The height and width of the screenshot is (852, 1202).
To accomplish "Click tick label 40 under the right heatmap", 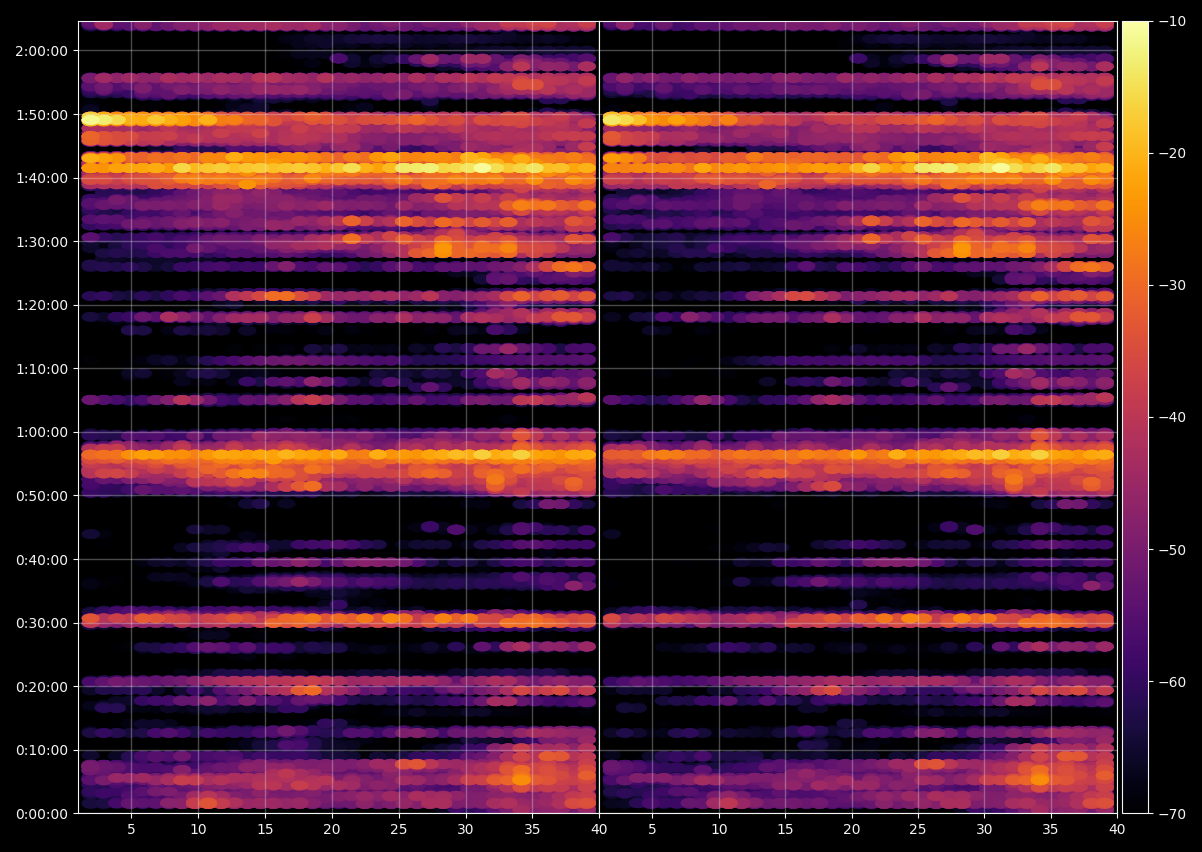I will coord(1118,830).
